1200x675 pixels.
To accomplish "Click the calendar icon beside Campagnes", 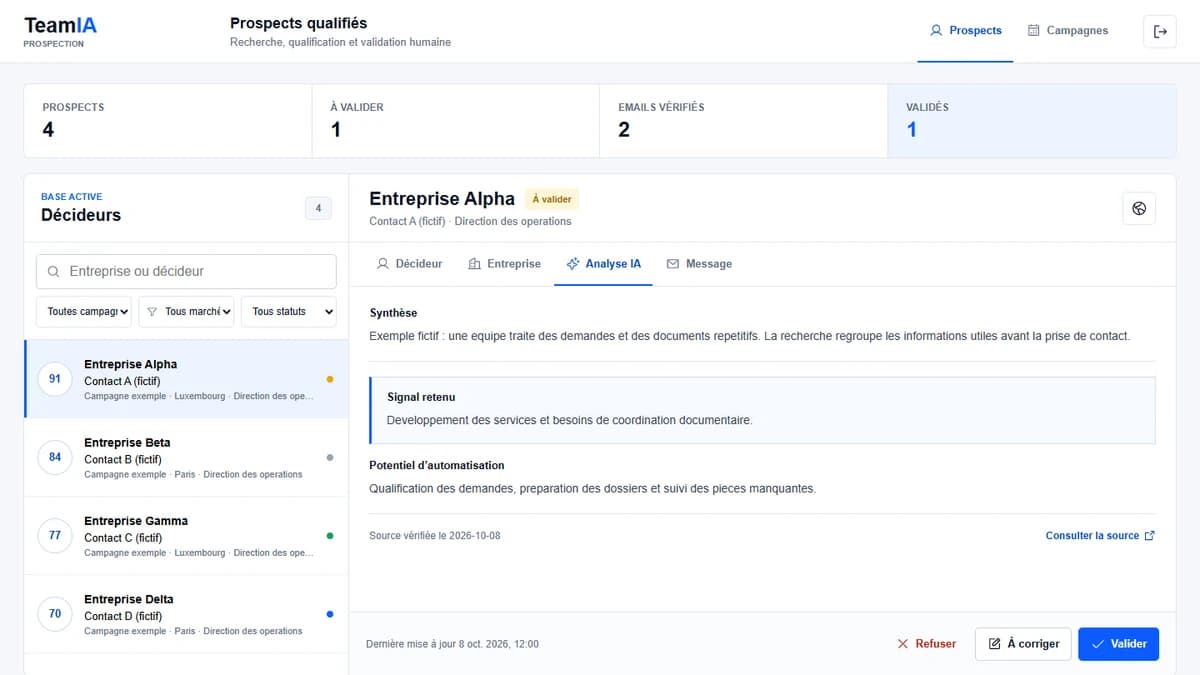I will 1034,31.
